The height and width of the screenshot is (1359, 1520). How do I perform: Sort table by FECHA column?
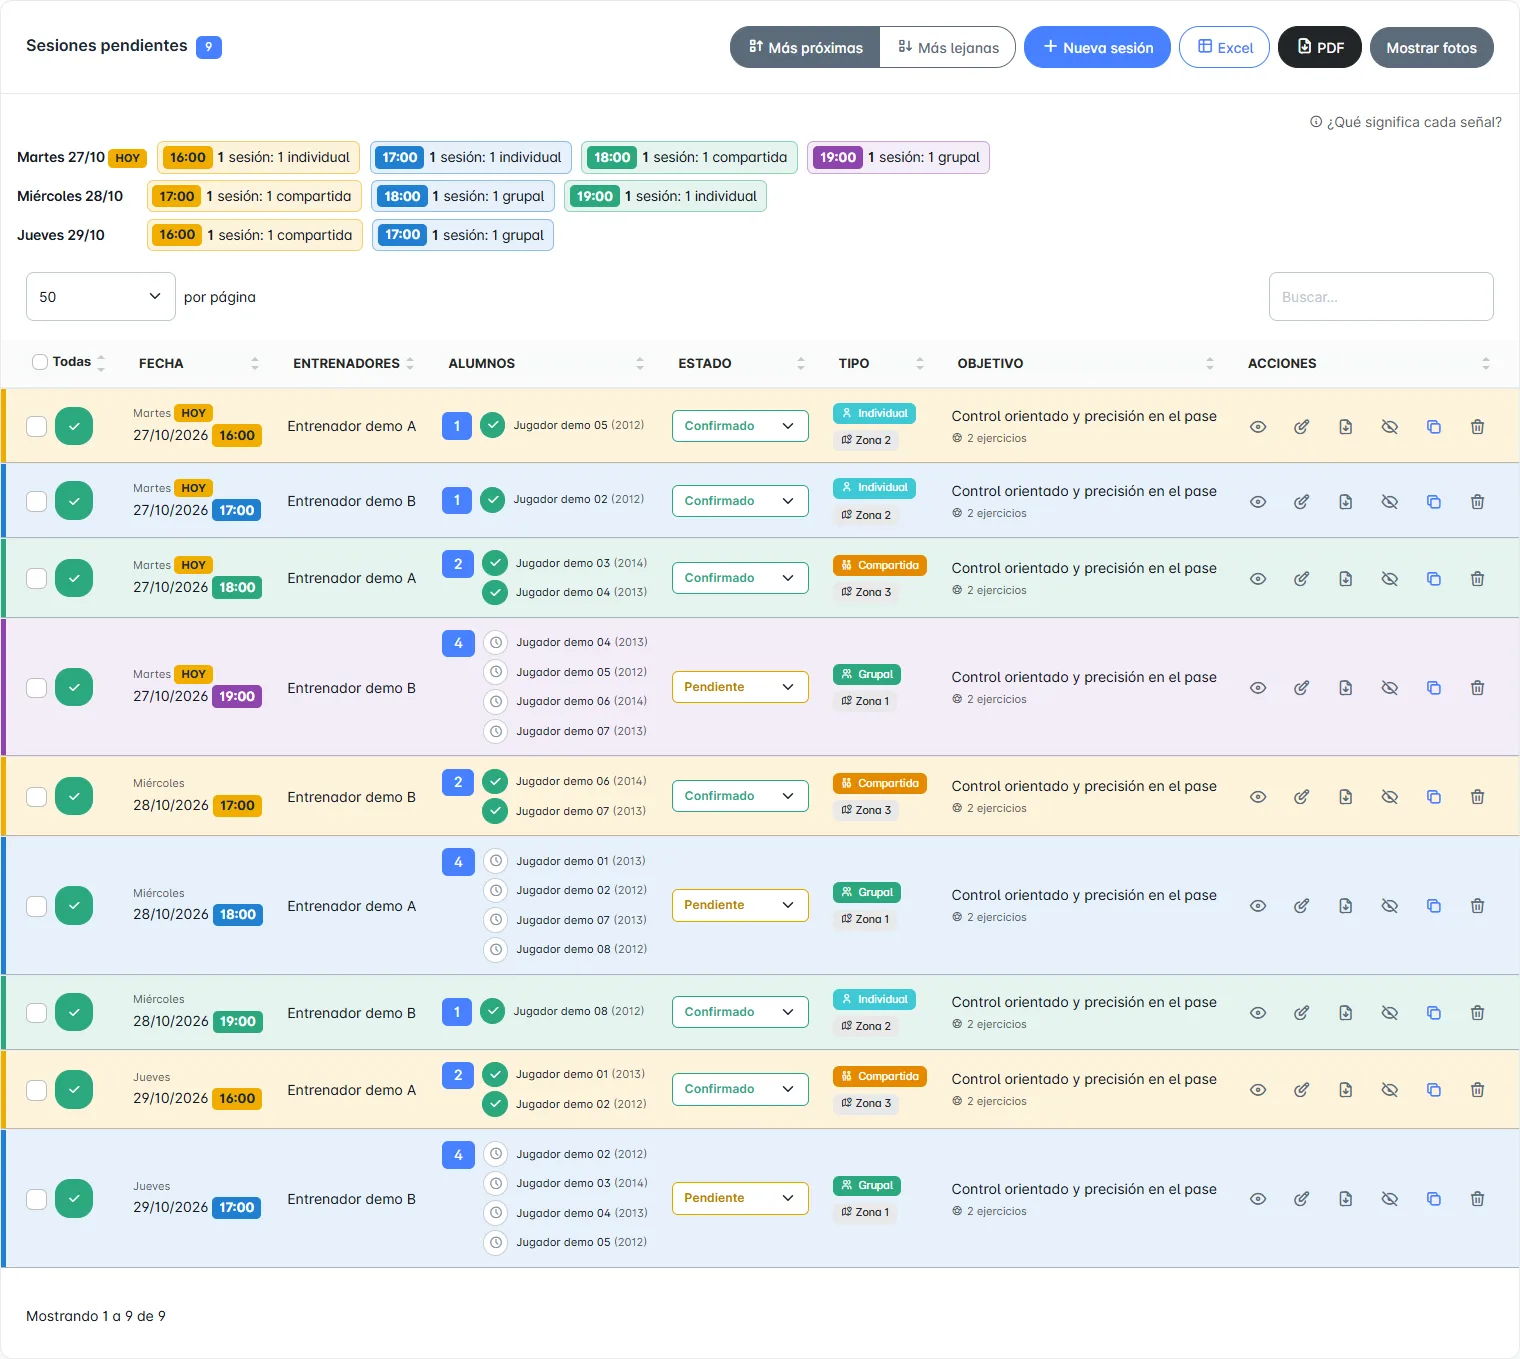click(197, 363)
